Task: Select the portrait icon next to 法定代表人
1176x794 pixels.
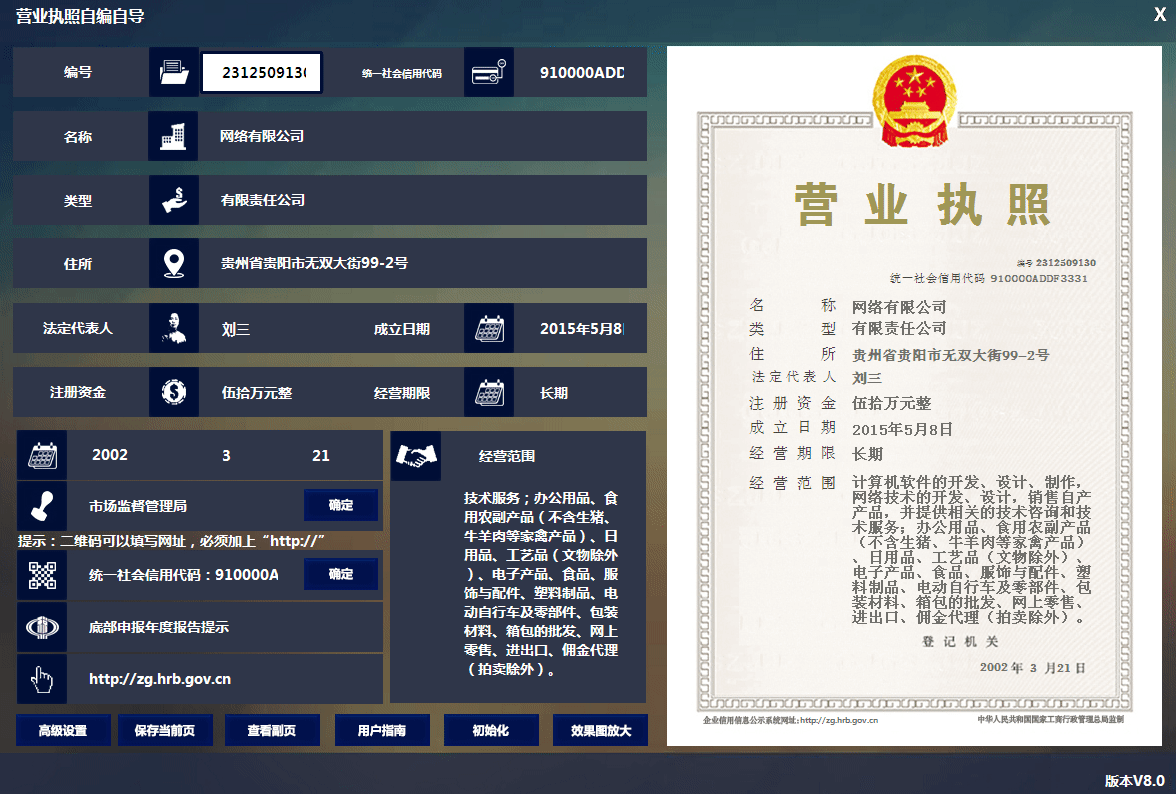Action: [172, 327]
